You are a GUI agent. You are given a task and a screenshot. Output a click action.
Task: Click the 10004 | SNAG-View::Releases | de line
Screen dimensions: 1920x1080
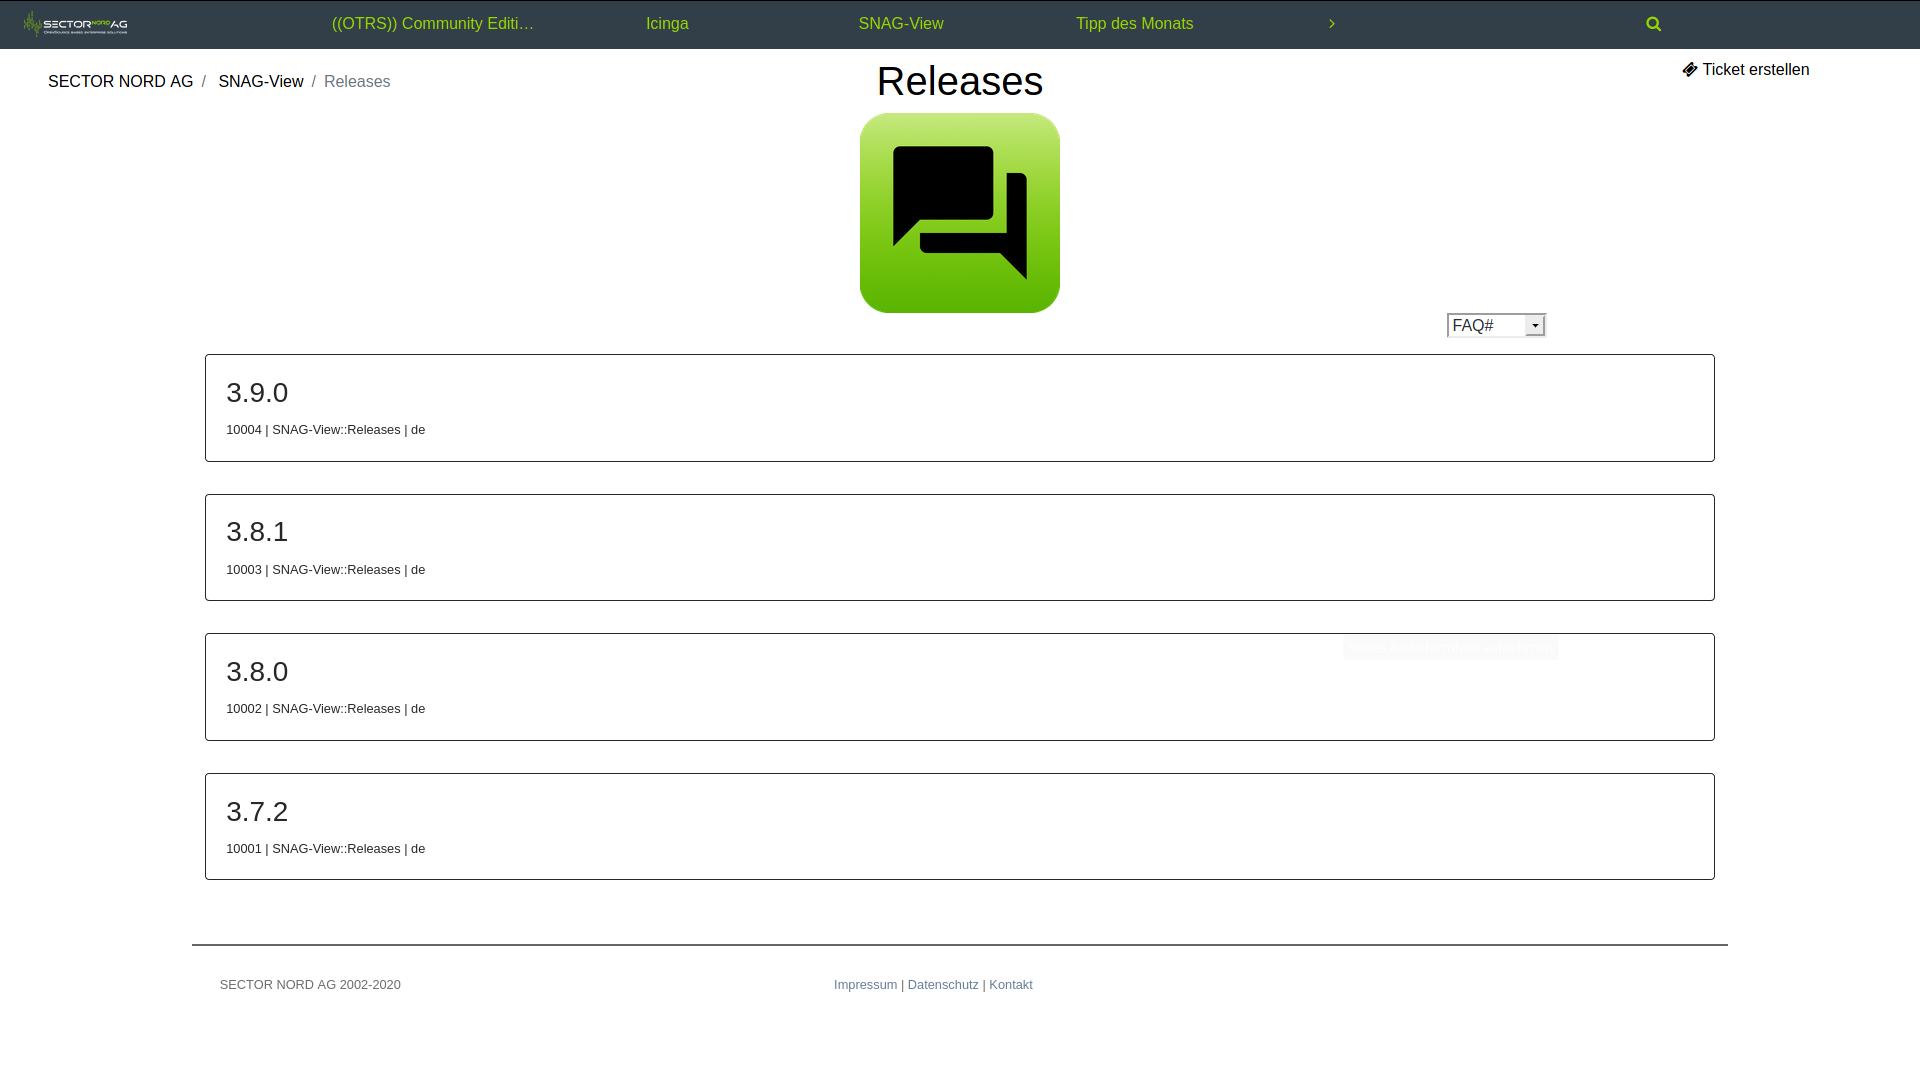point(325,430)
